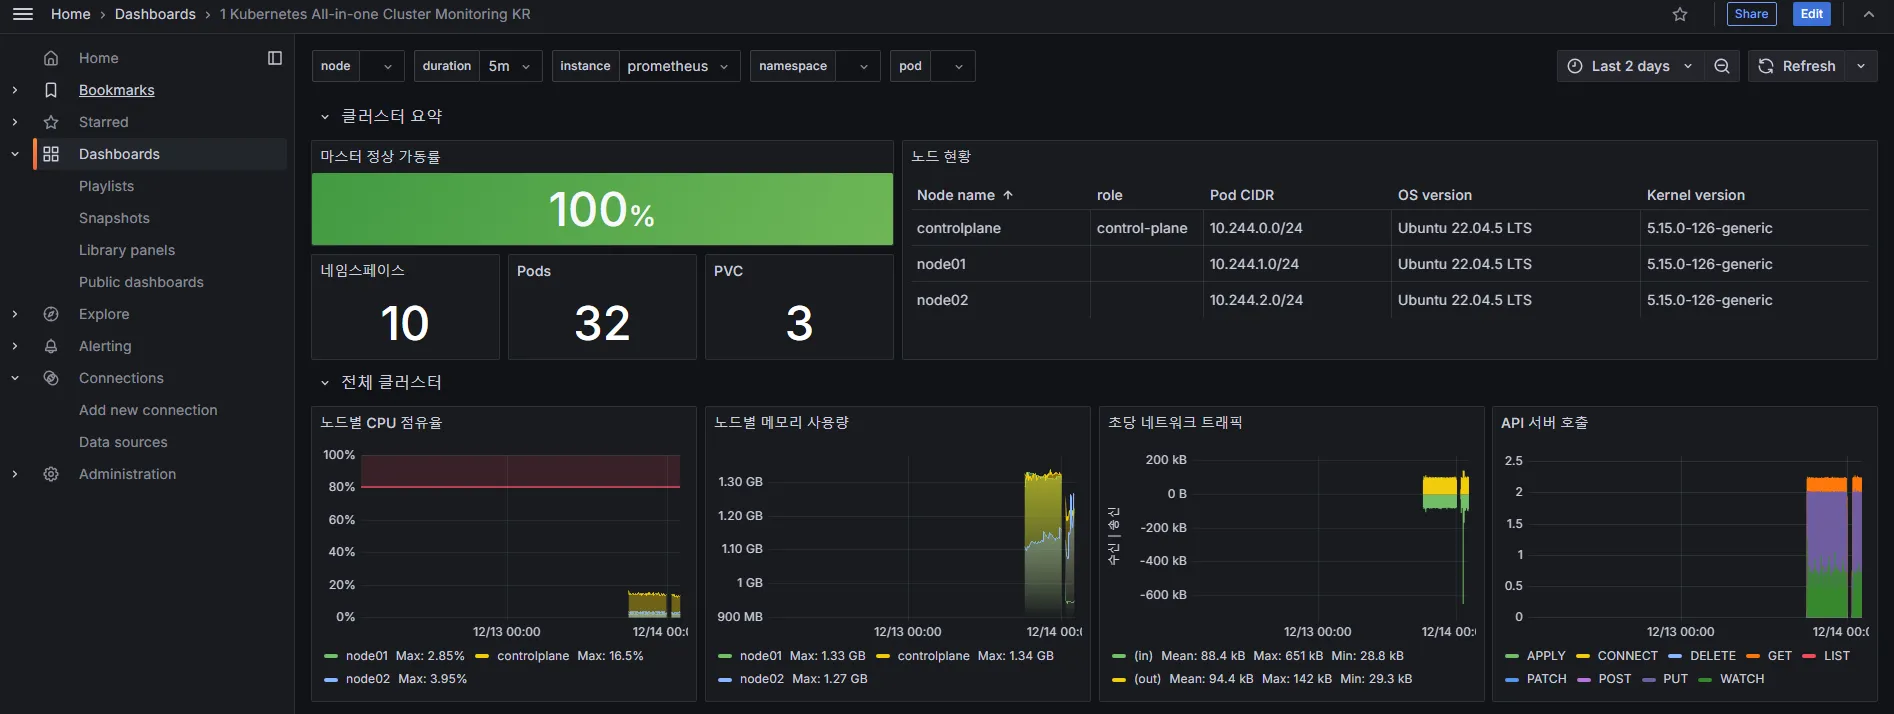The image size is (1894, 714).
Task: Click the Refresh button
Action: (x=1797, y=66)
